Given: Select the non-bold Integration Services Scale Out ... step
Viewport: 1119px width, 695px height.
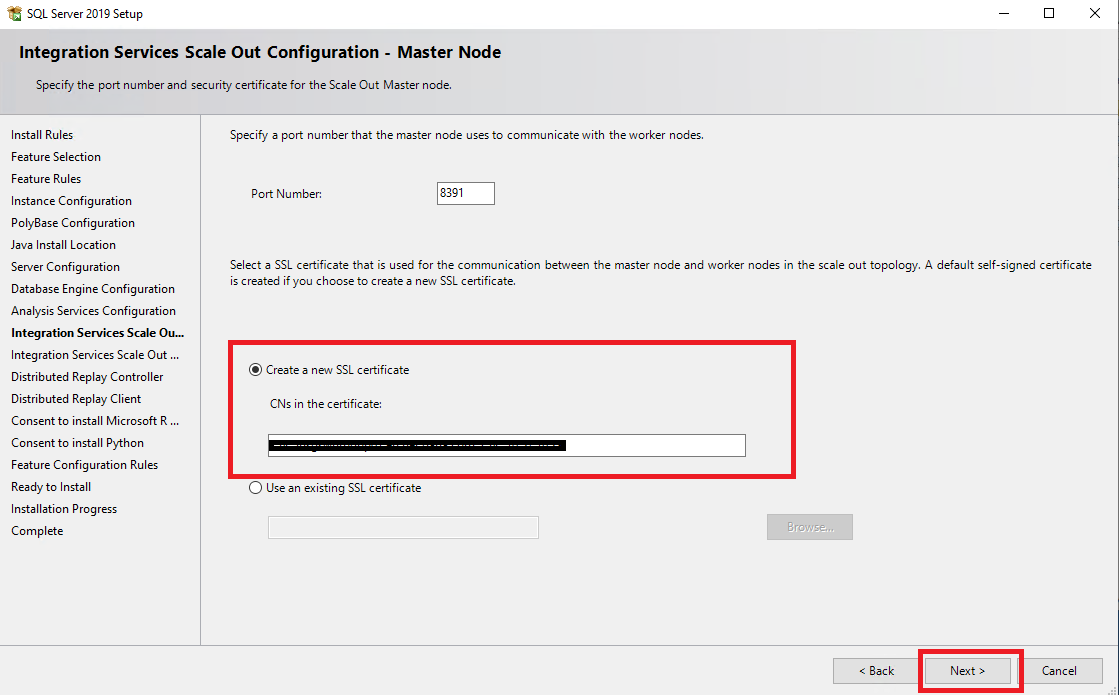Looking at the screenshot, I should pos(95,355).
